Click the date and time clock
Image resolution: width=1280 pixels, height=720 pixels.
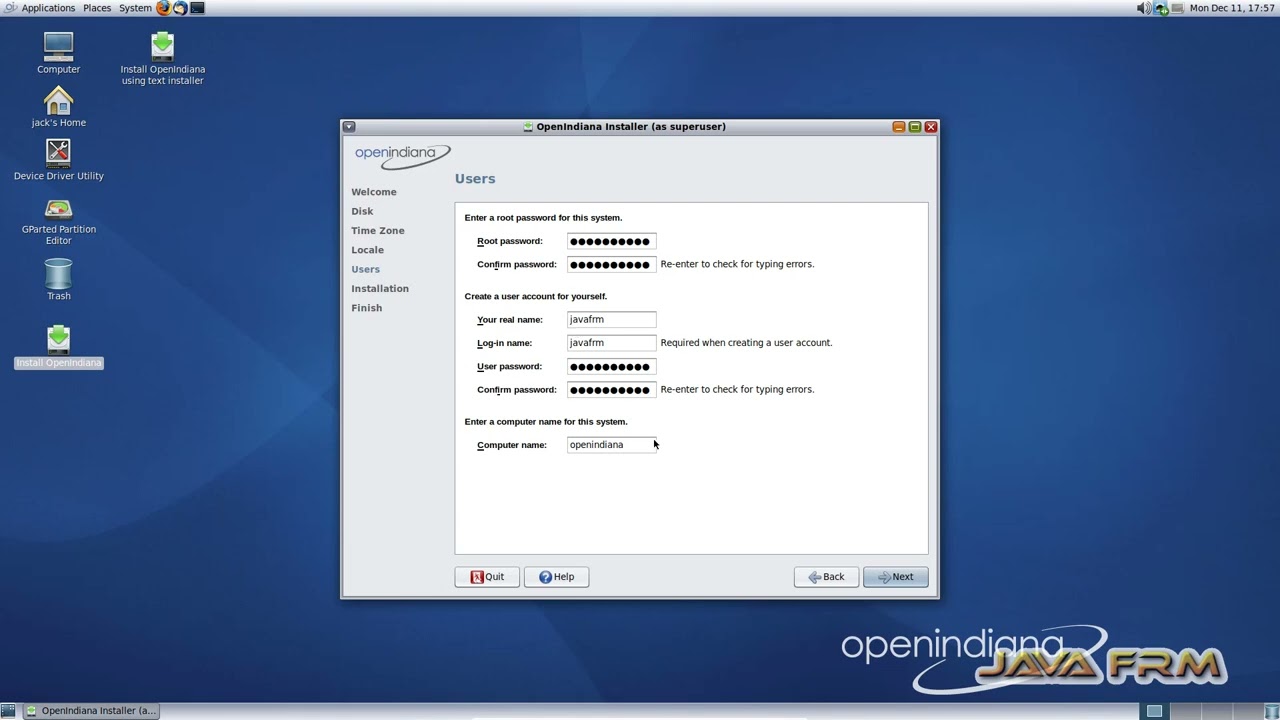(x=1232, y=8)
